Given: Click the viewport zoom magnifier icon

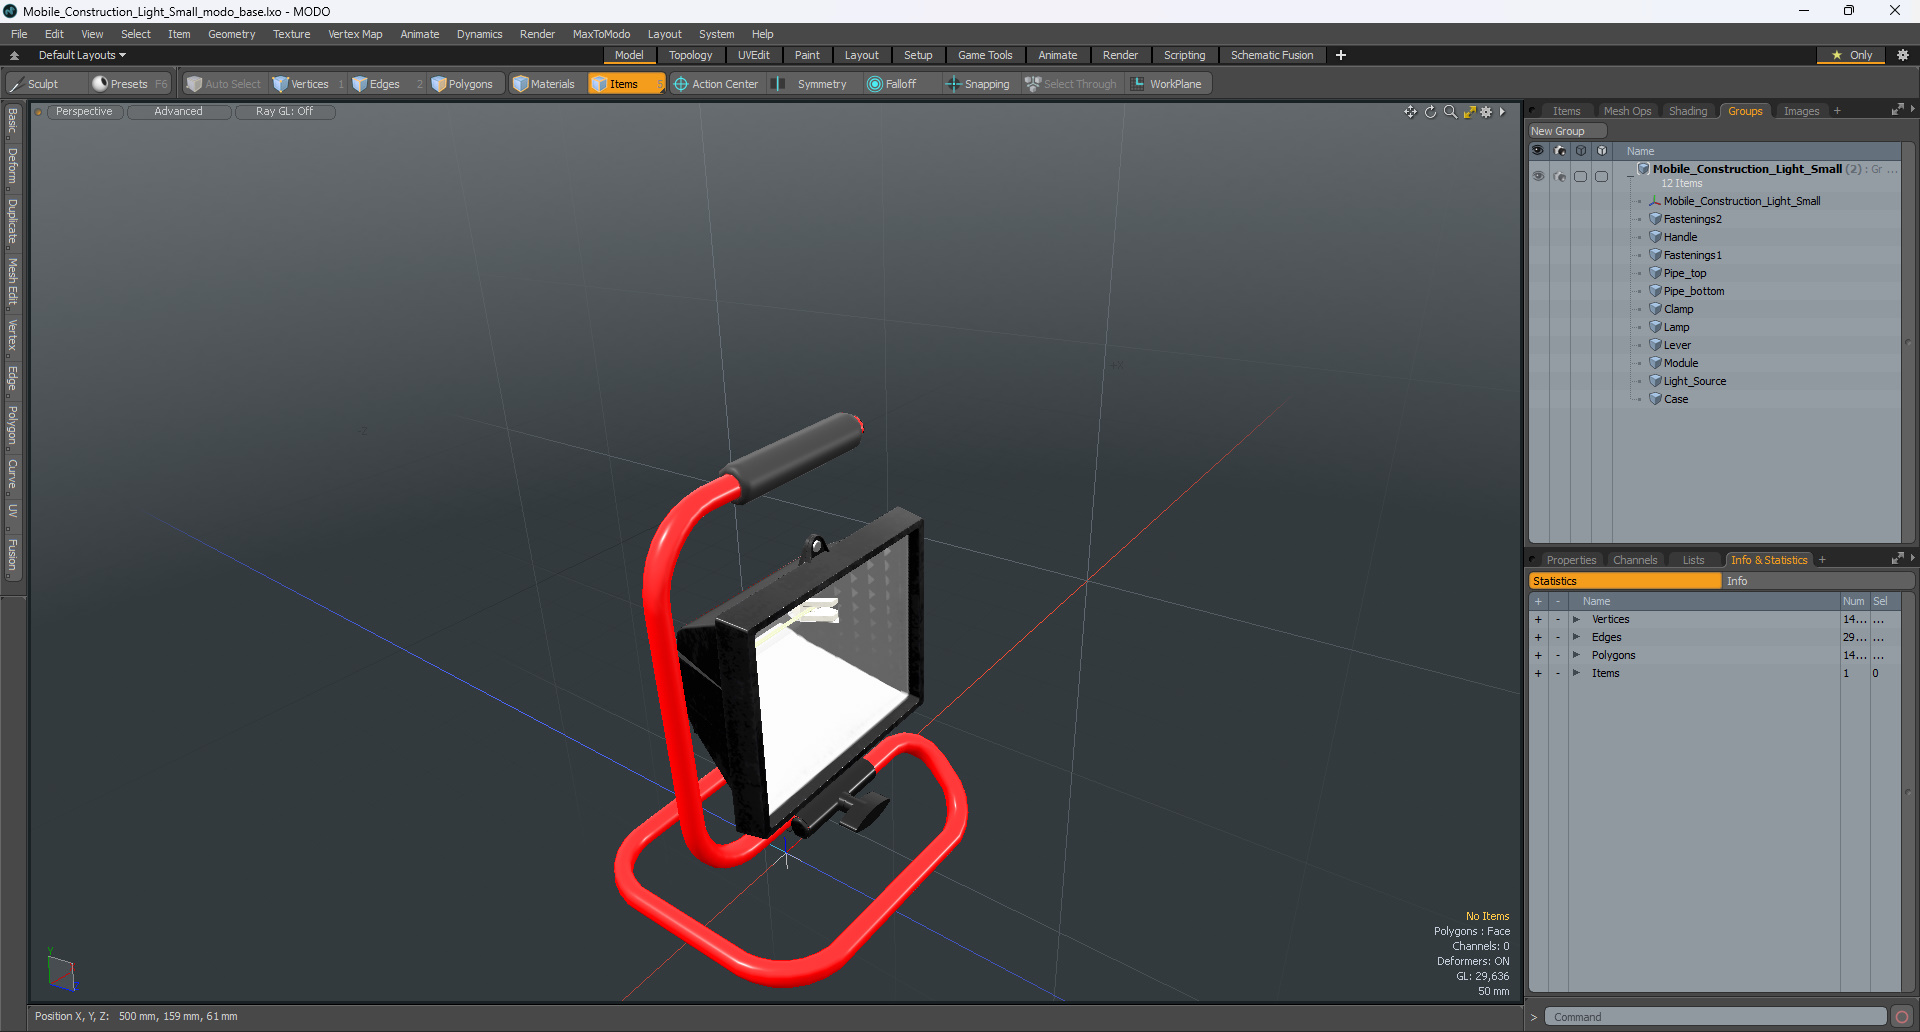Looking at the screenshot, I should coord(1450,112).
